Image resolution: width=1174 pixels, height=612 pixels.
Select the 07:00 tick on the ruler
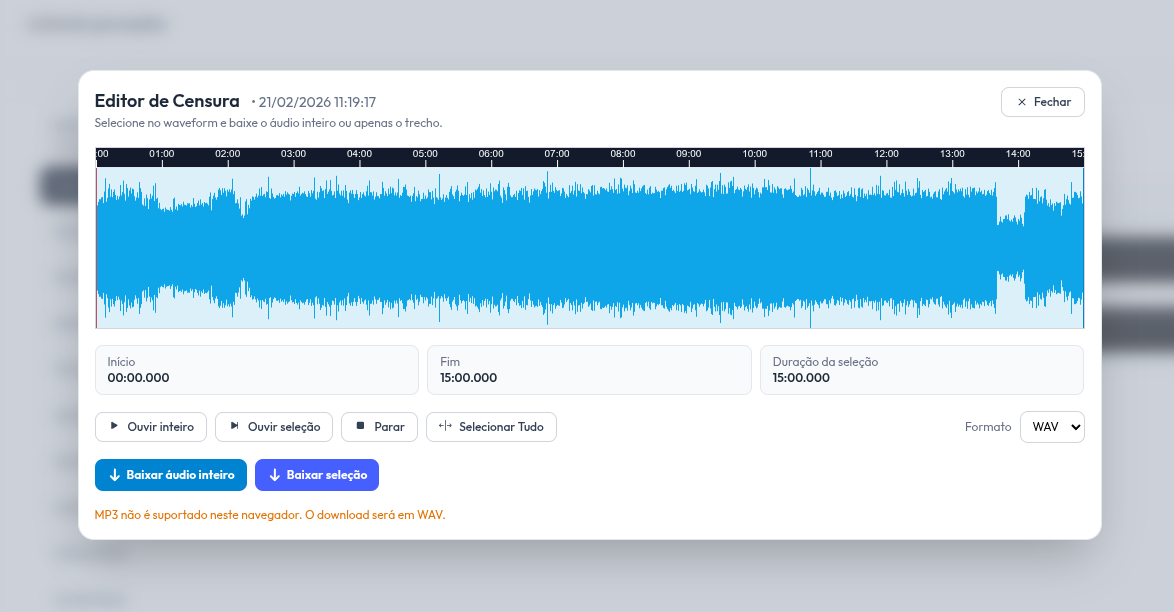point(557,154)
